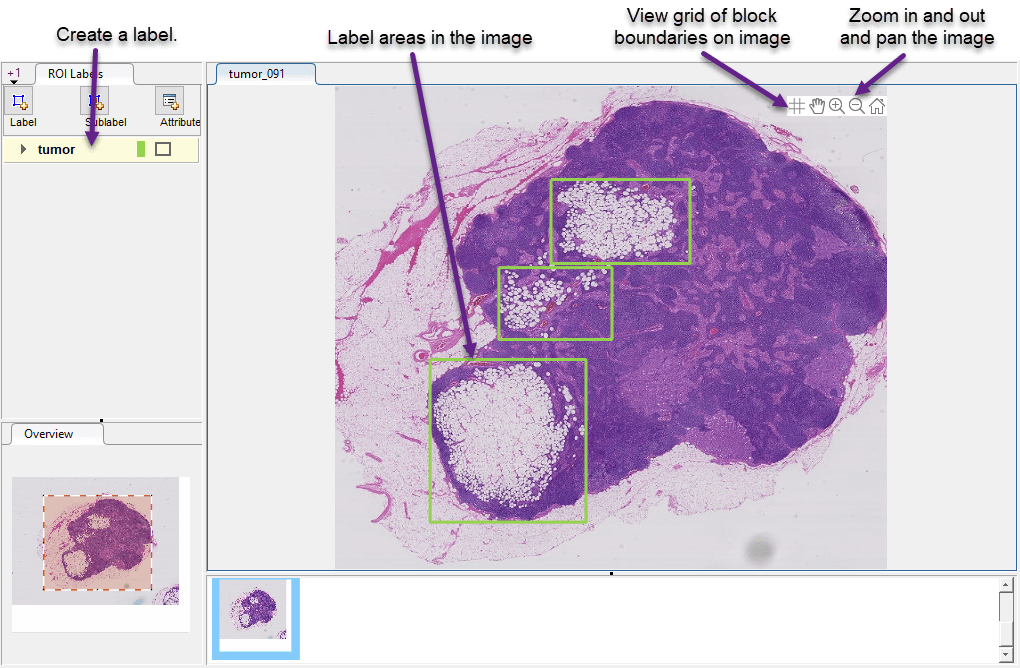
Task: Show block boundaries grid on the image
Action: pyautogui.click(x=797, y=105)
